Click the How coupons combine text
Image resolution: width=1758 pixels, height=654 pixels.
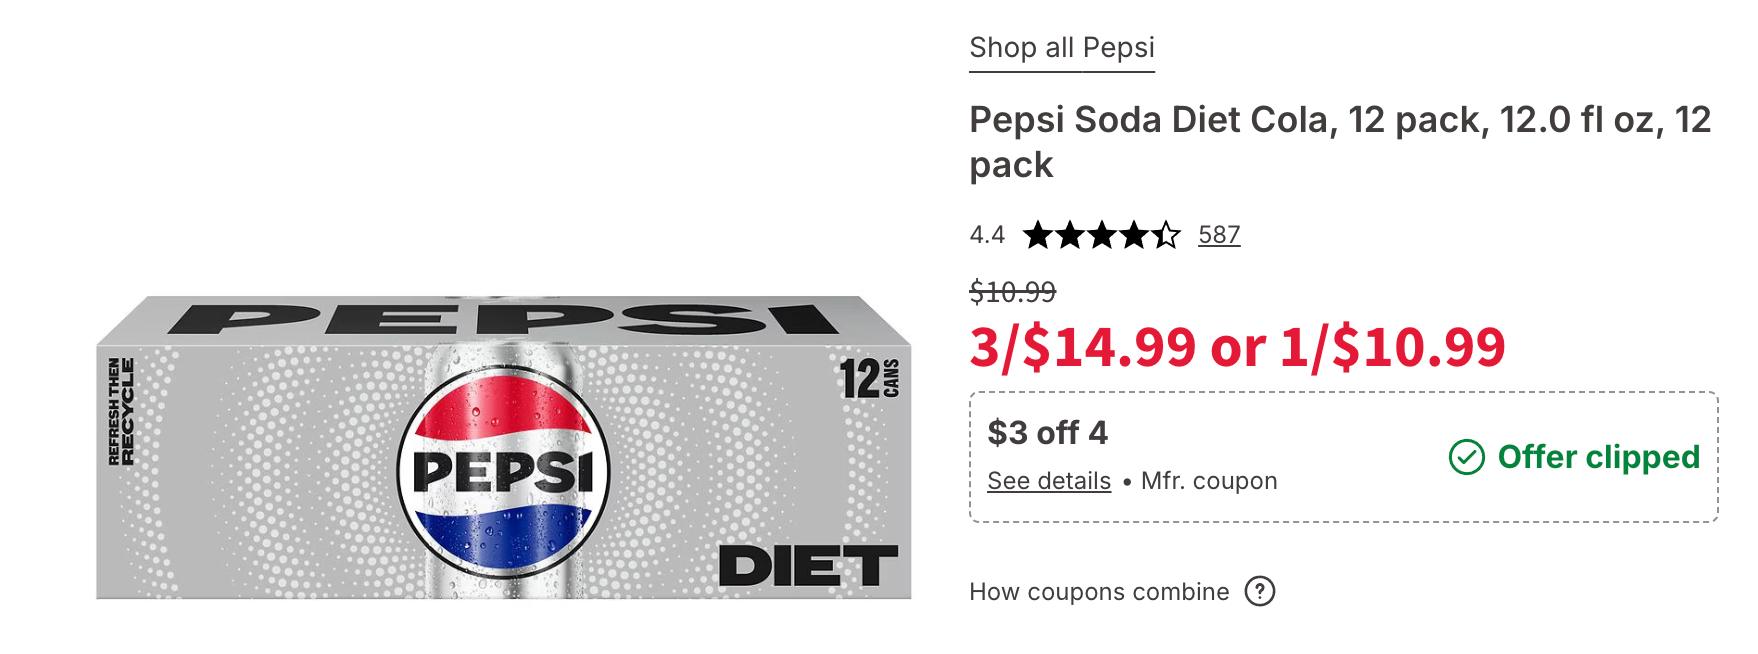pos(1098,592)
